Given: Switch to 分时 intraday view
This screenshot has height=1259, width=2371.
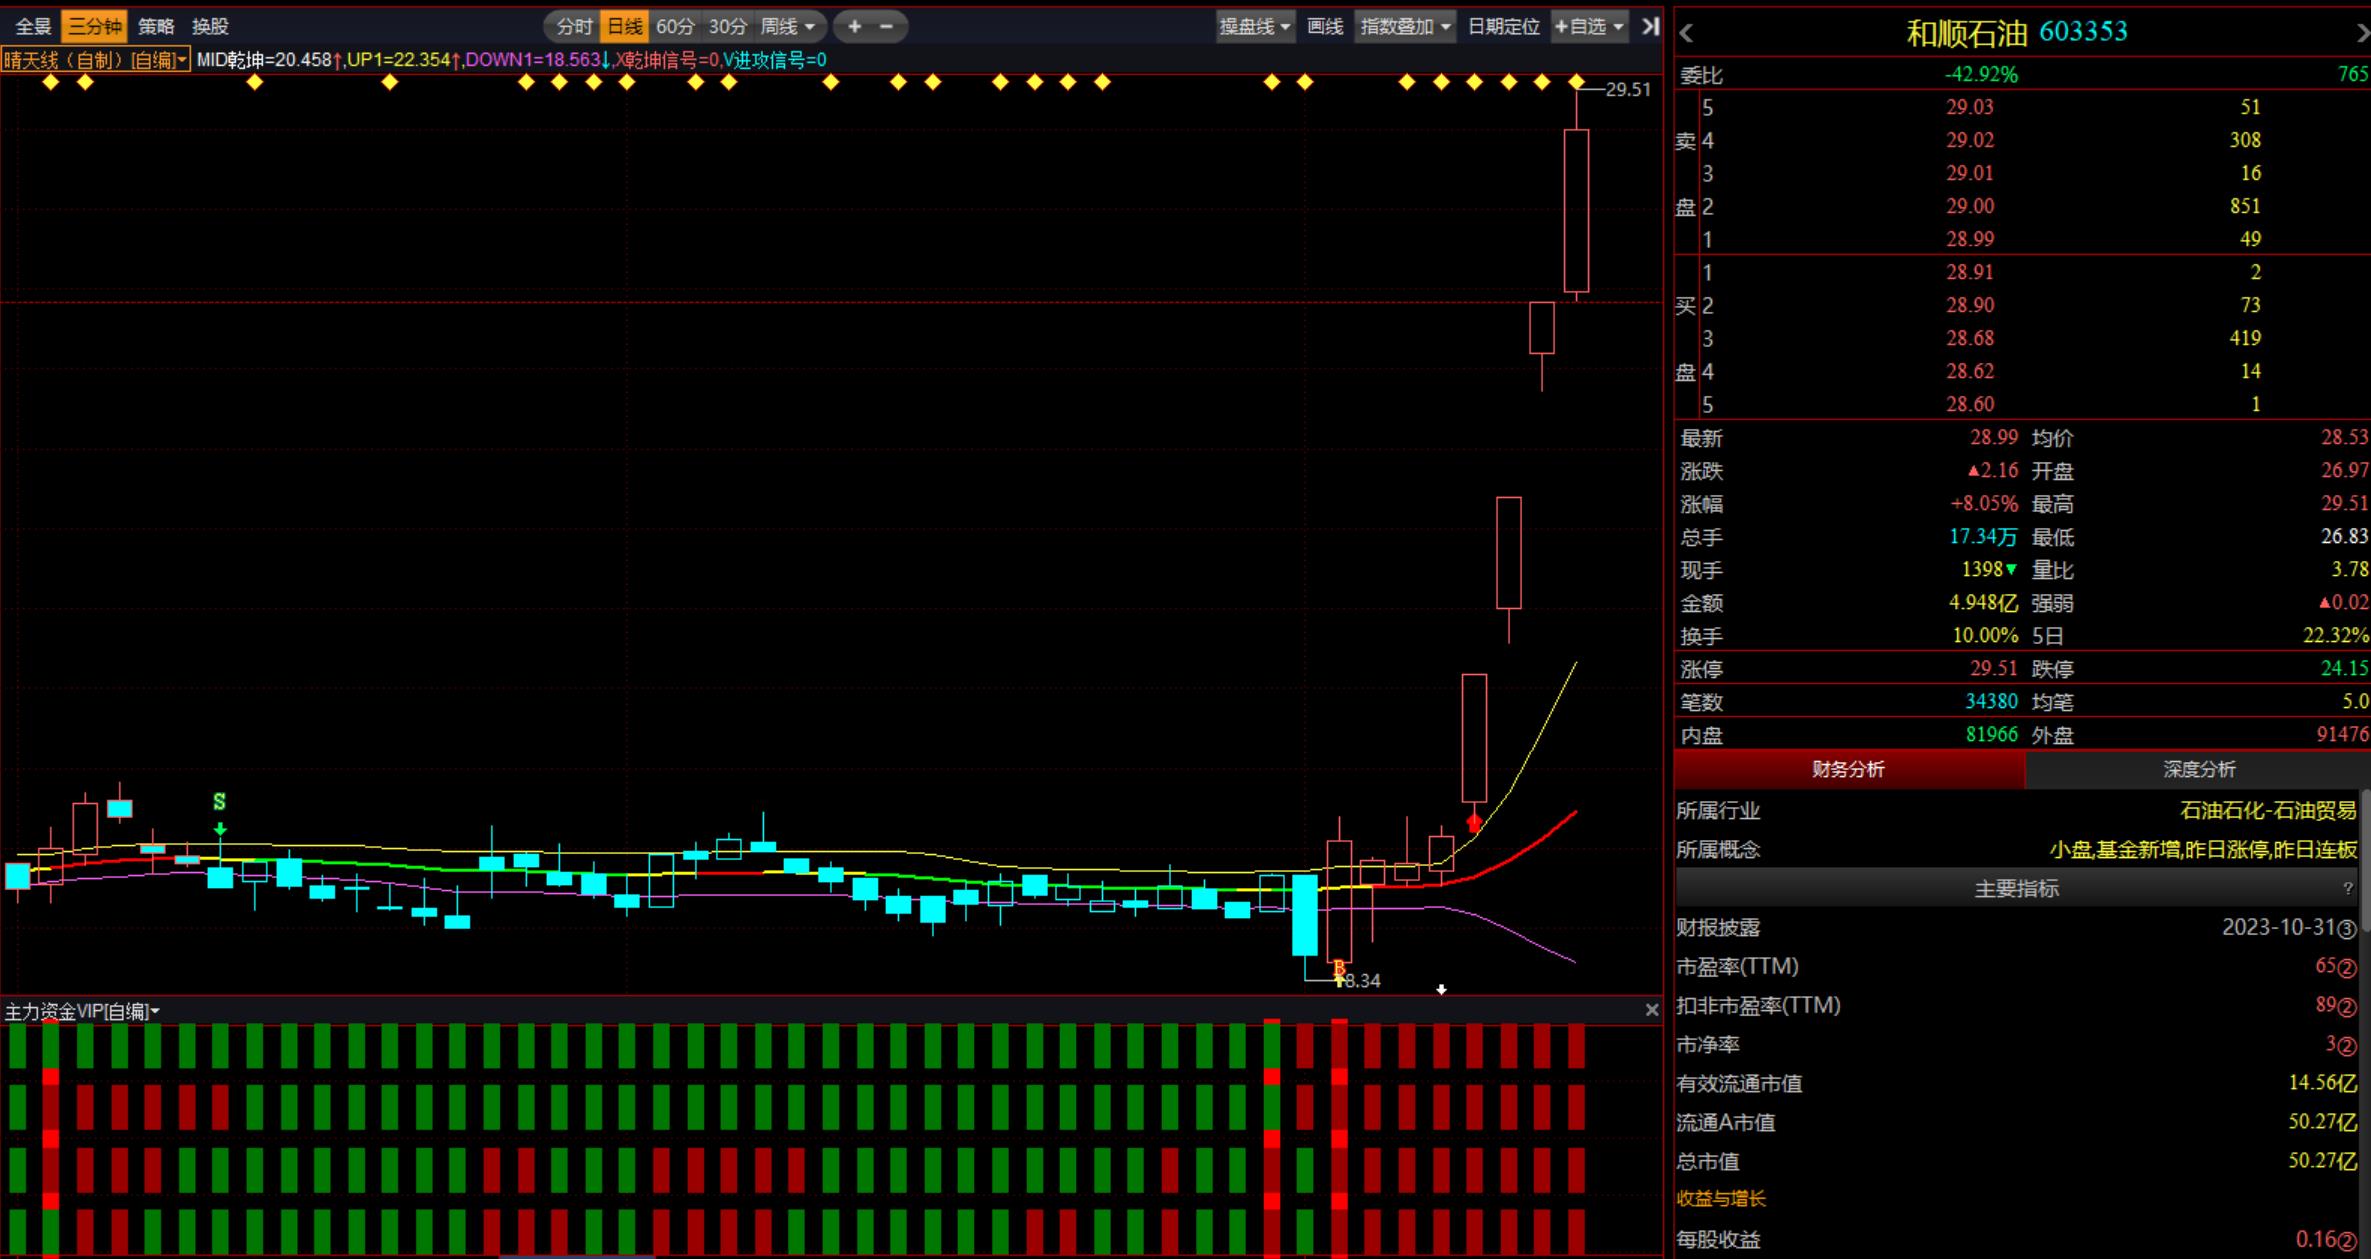Looking at the screenshot, I should coord(574,27).
